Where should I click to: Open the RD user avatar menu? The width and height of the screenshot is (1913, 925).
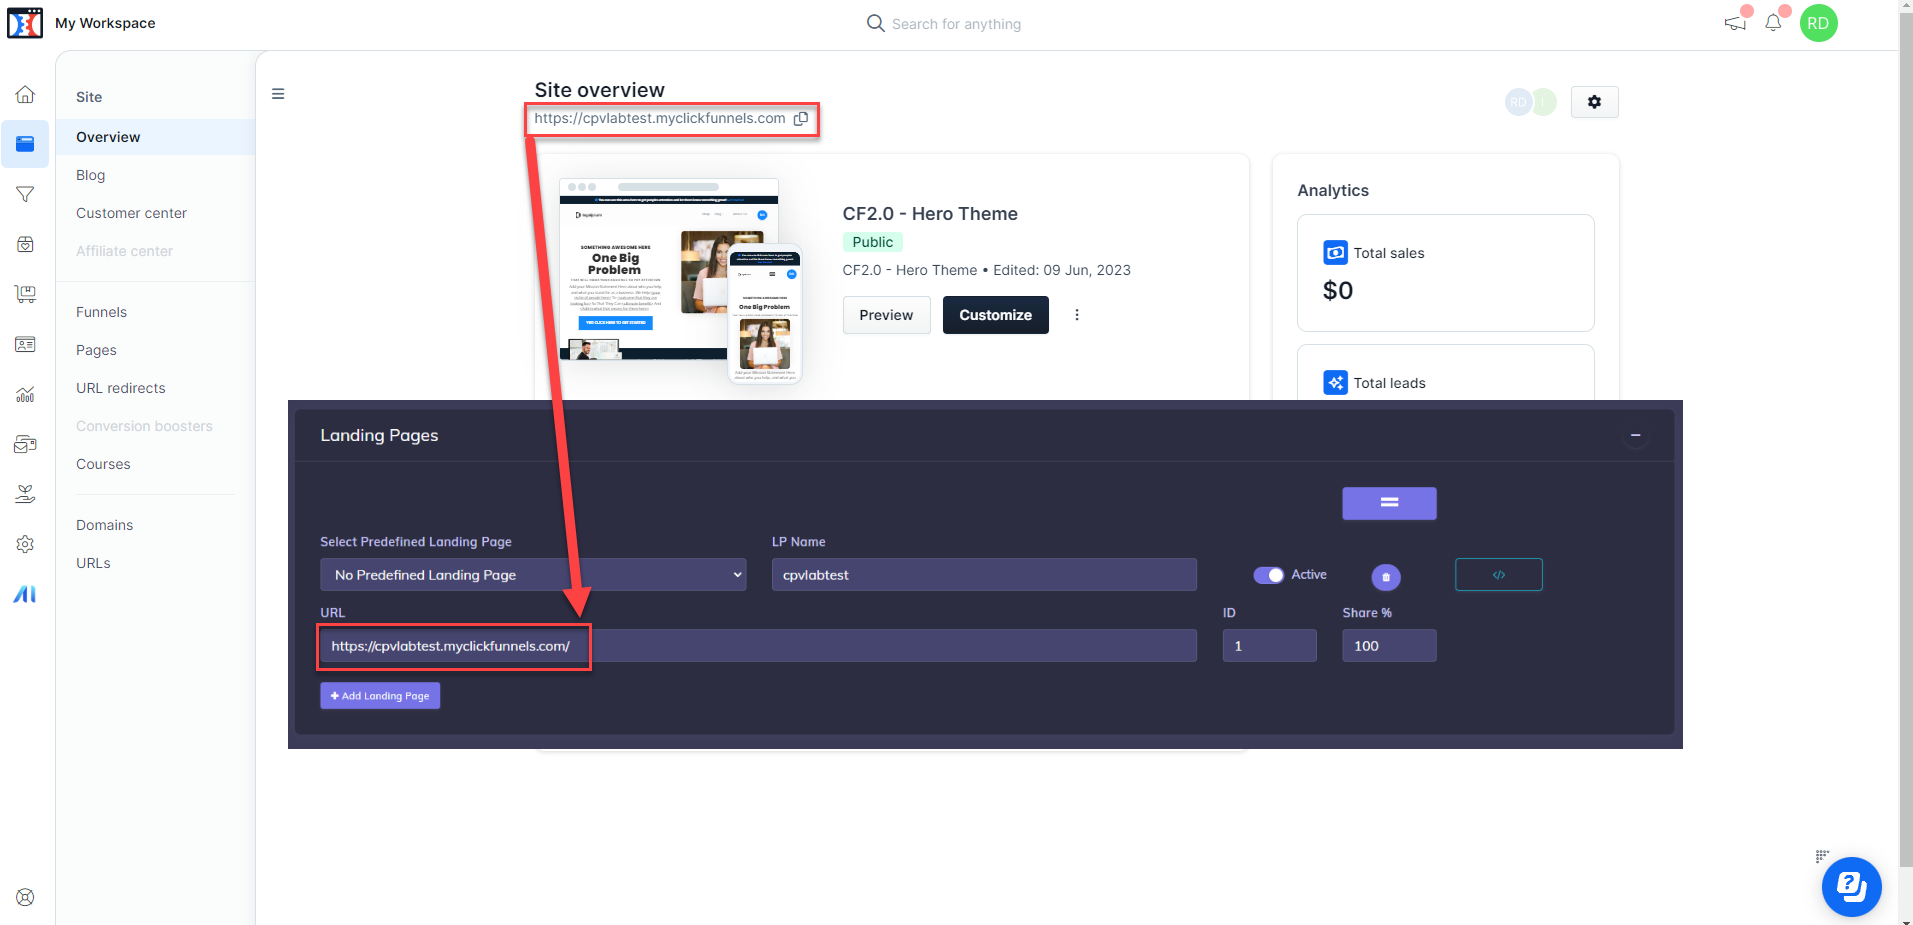point(1818,23)
